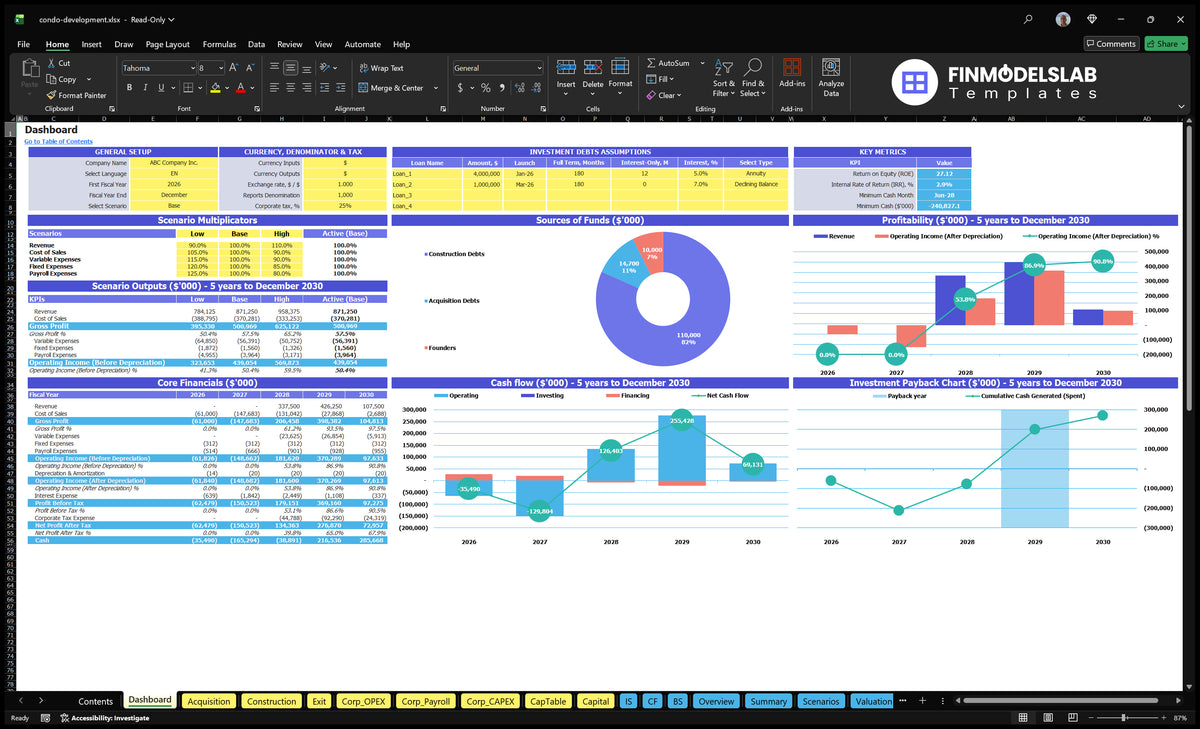Click the Cut scissors icon
The width and height of the screenshot is (1200, 729).
point(51,63)
